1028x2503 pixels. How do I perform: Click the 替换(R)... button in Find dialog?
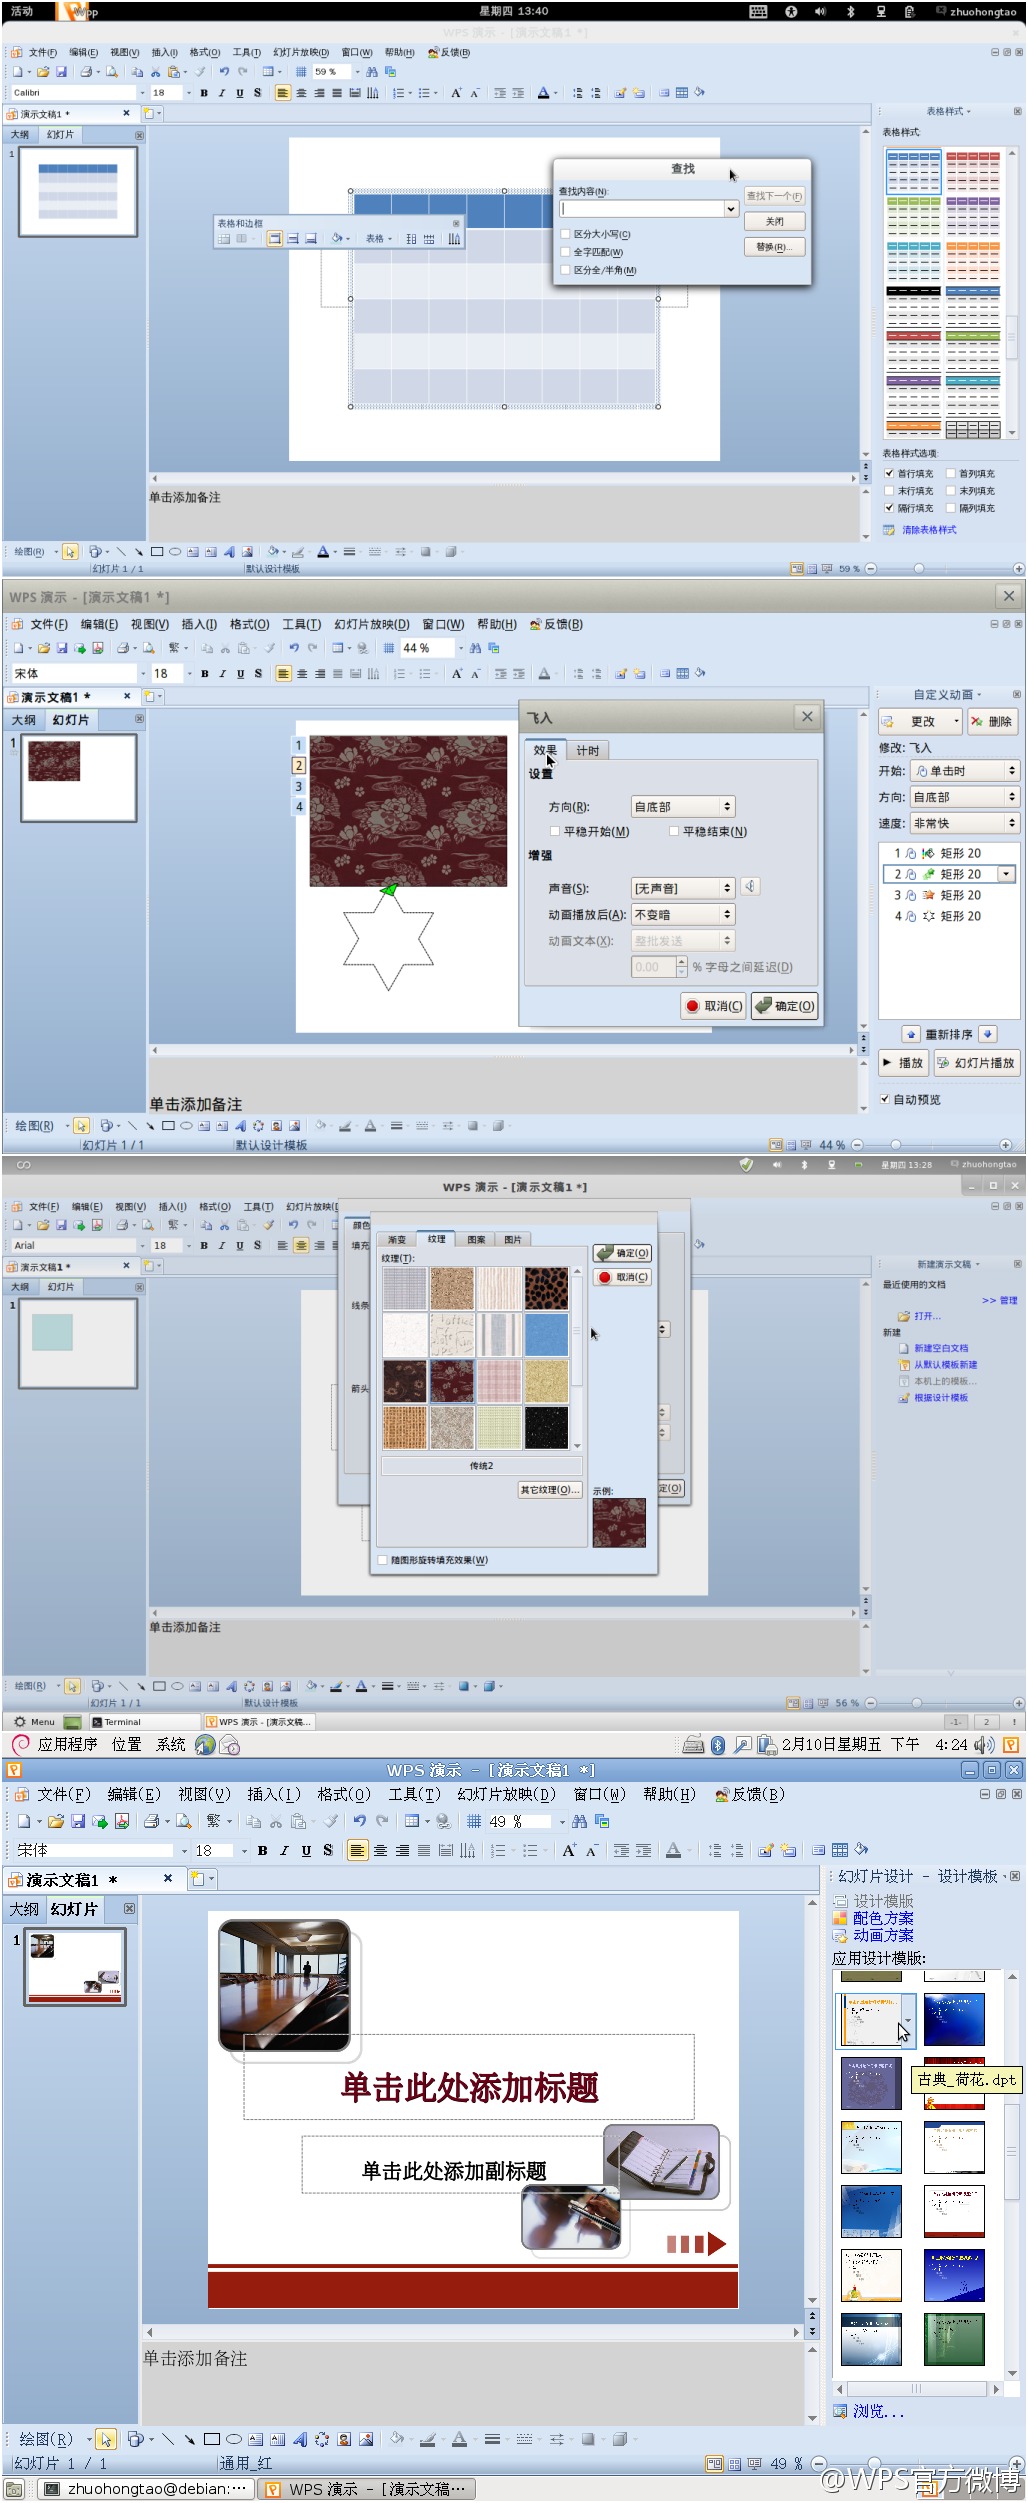774,247
